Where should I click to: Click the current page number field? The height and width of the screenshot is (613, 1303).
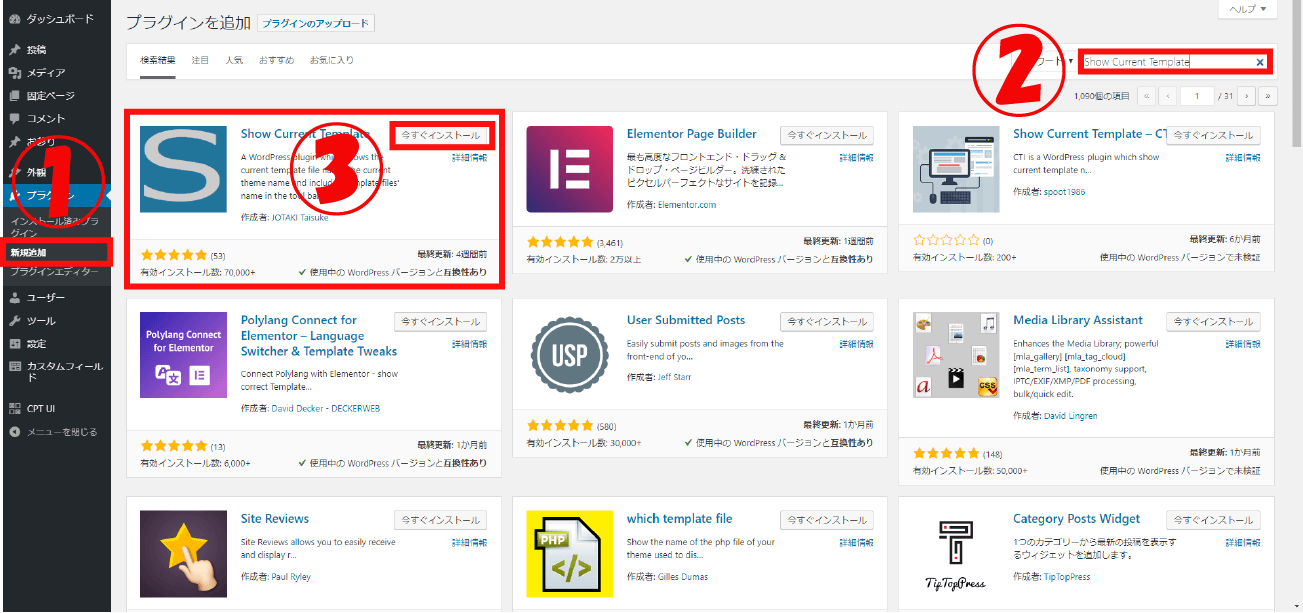point(1197,96)
